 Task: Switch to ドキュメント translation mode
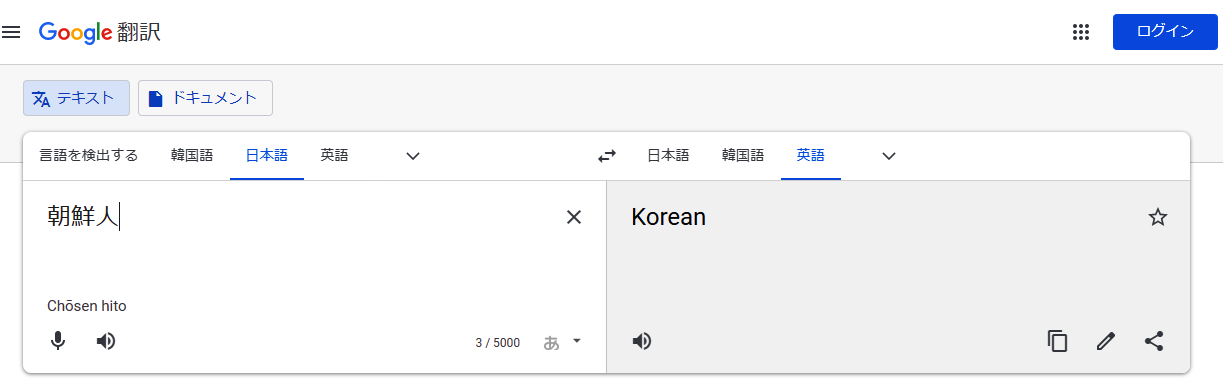tap(205, 98)
